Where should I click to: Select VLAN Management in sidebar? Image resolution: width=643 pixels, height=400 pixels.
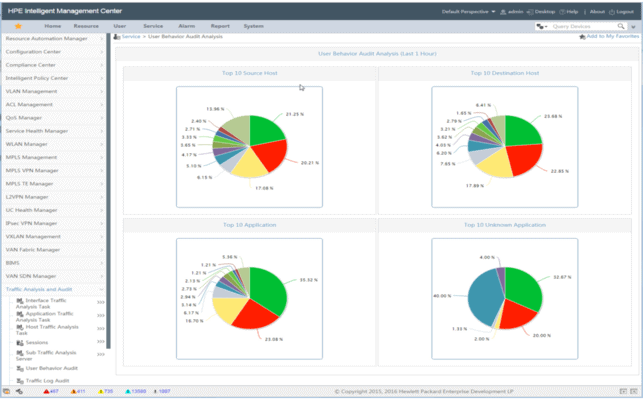pyautogui.click(x=53, y=91)
